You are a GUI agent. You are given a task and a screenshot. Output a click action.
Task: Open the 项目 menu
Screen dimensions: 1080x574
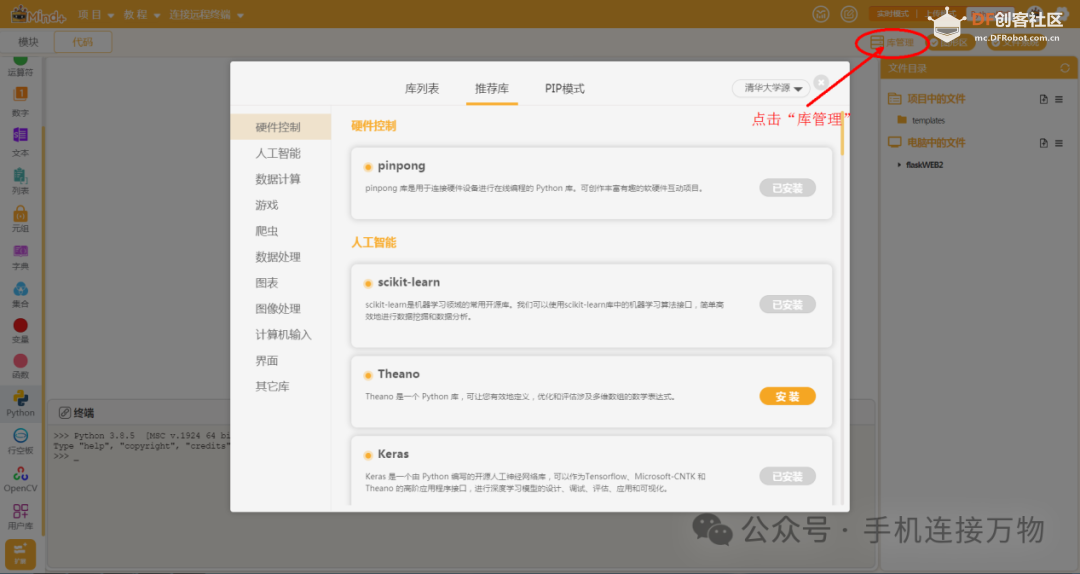click(96, 14)
